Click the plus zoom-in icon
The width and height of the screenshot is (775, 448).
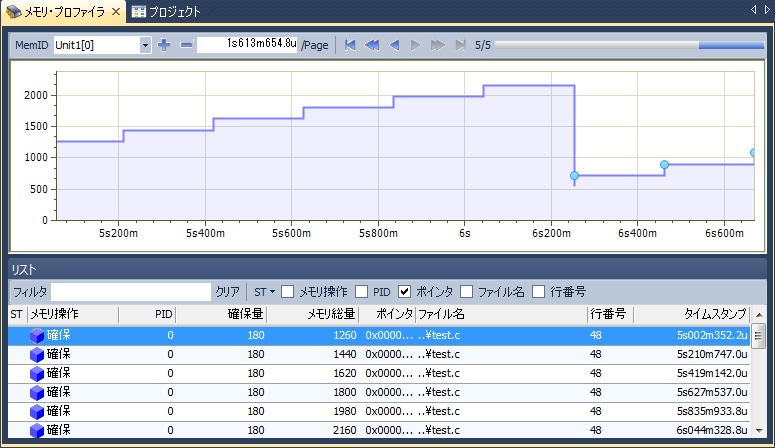(x=164, y=45)
